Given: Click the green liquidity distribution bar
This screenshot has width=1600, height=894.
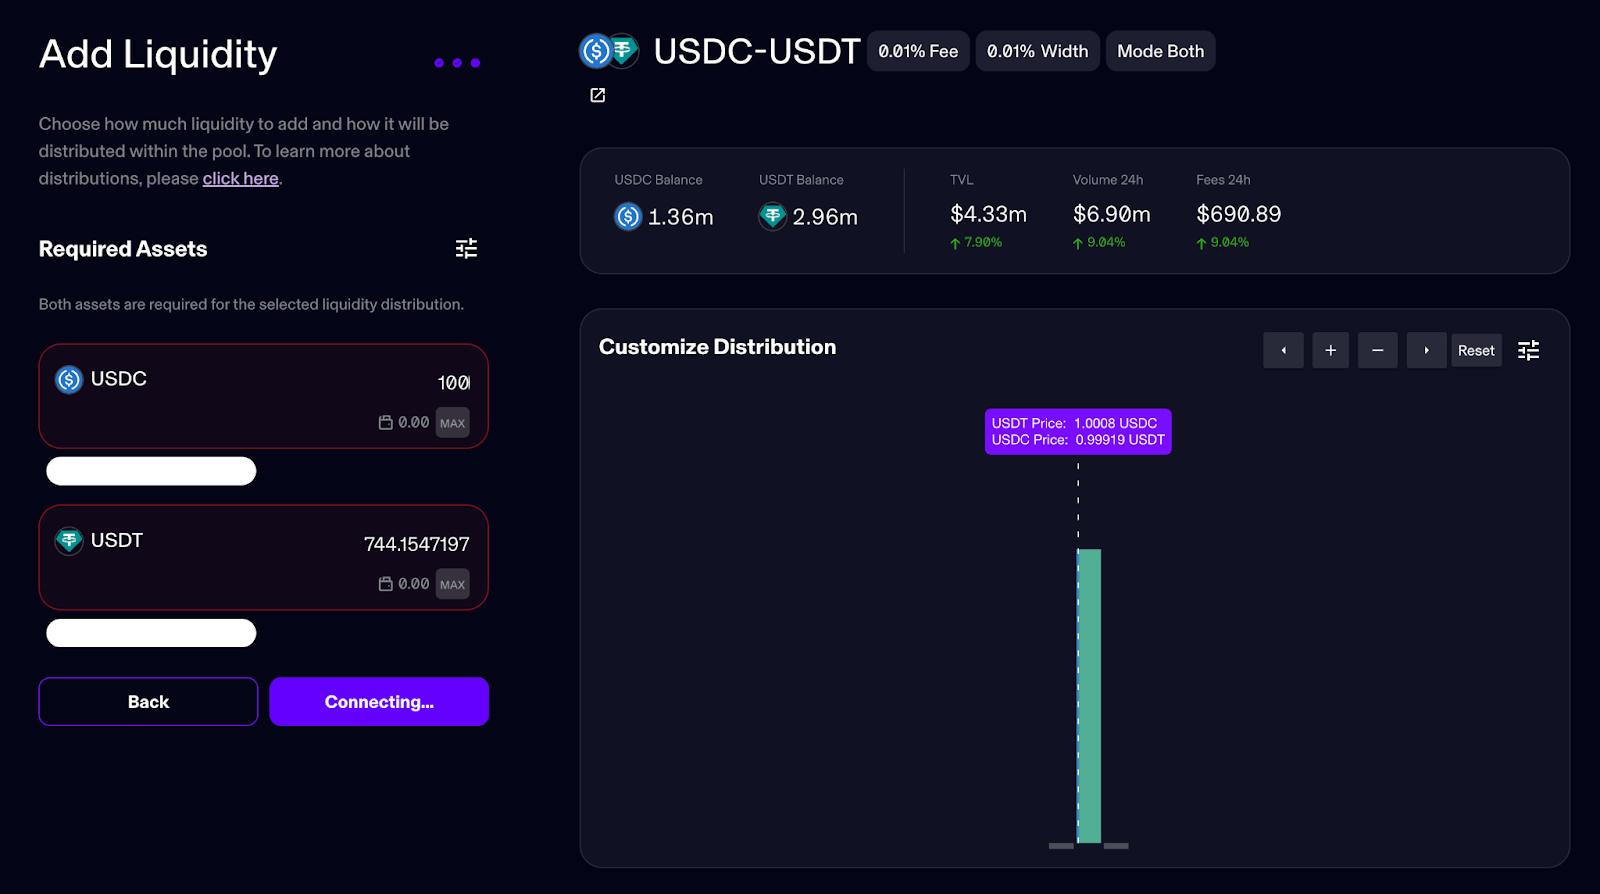Looking at the screenshot, I should tap(1089, 696).
